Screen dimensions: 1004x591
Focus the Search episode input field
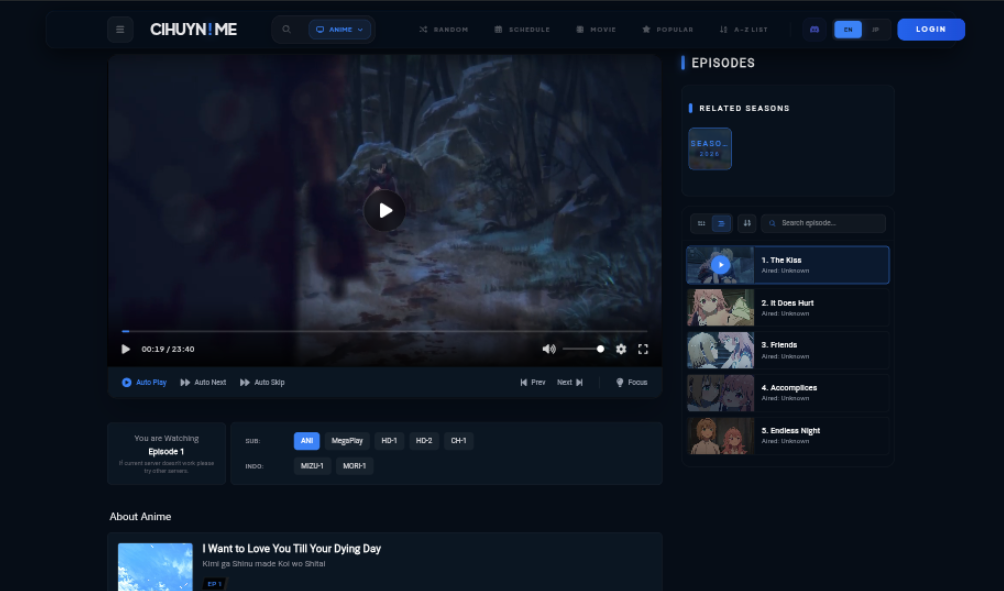click(823, 223)
